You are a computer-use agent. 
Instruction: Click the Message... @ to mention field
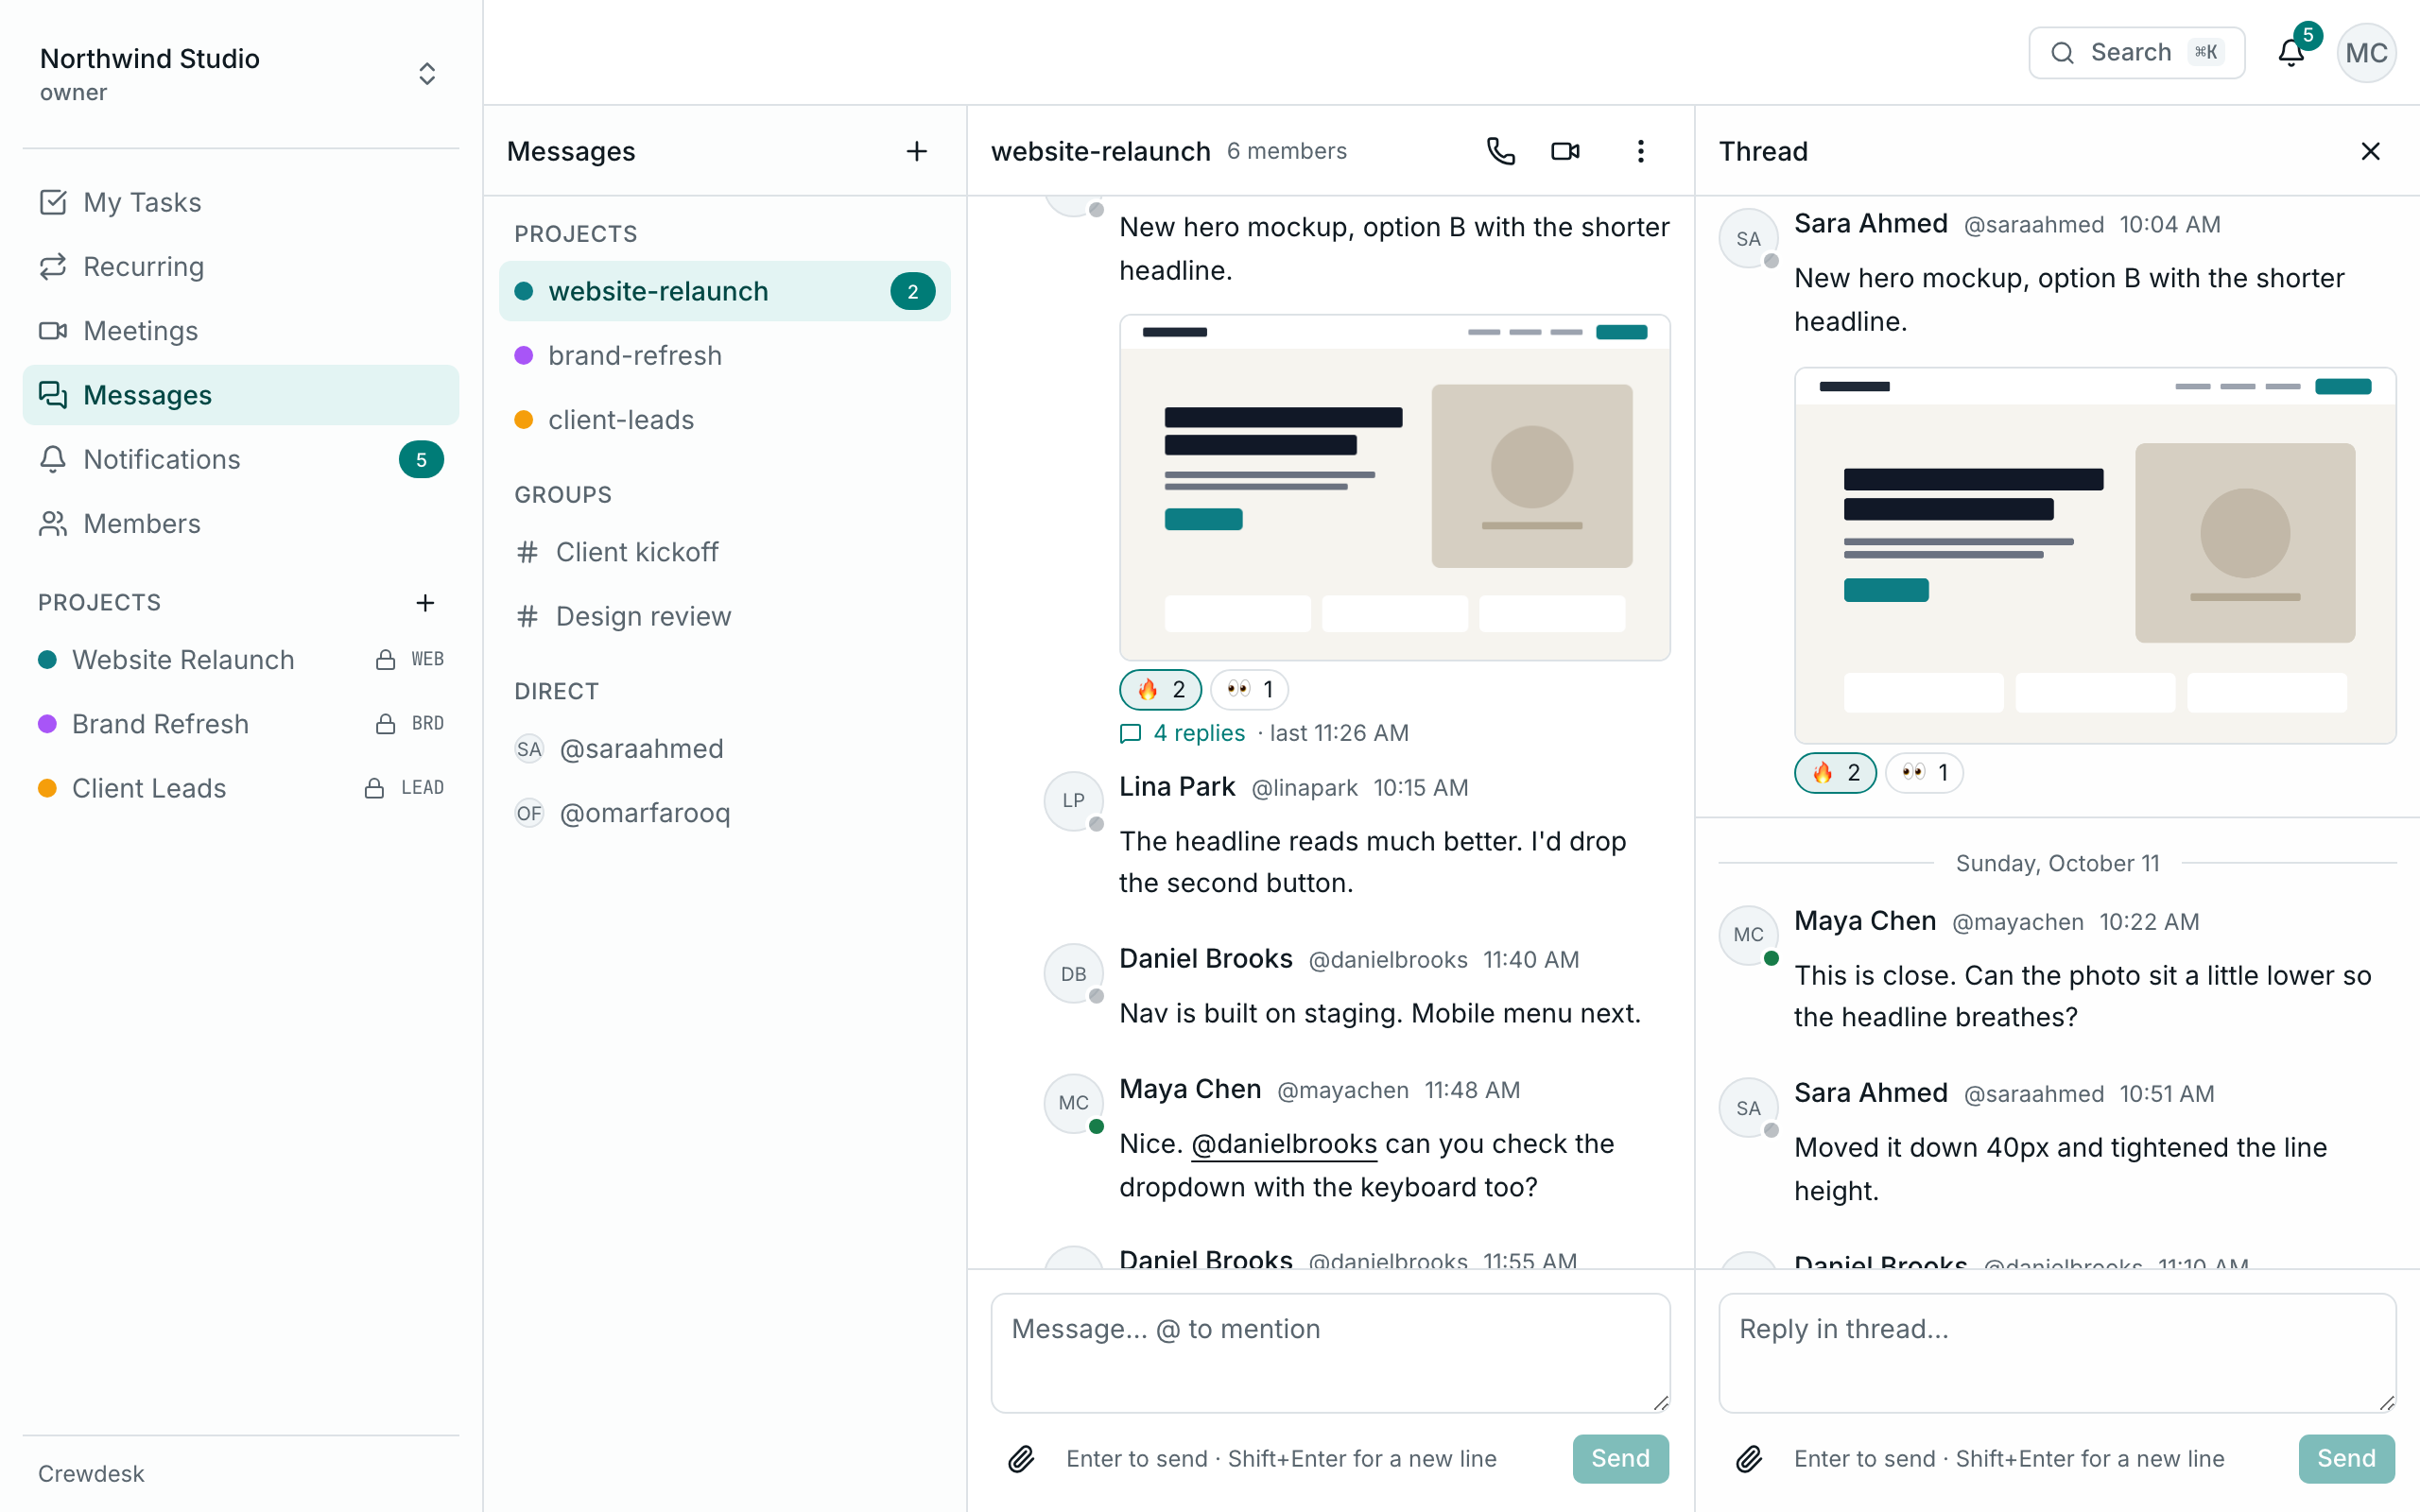[x=1330, y=1352]
